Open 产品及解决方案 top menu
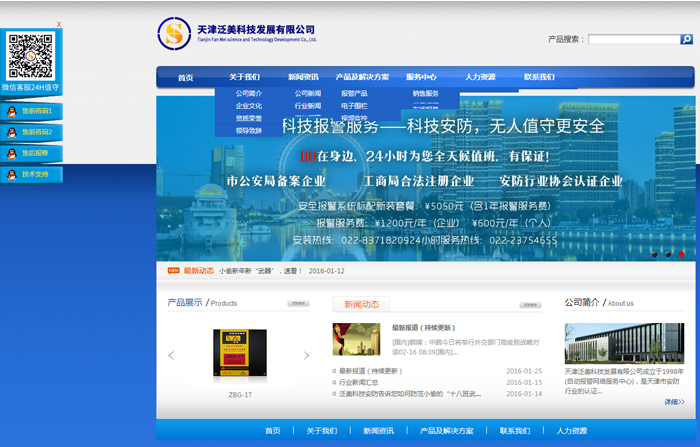Screen dimensions: 700x447 (362, 77)
